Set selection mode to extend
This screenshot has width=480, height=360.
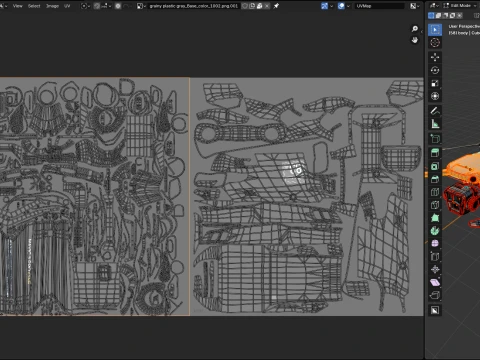[x=438, y=15]
